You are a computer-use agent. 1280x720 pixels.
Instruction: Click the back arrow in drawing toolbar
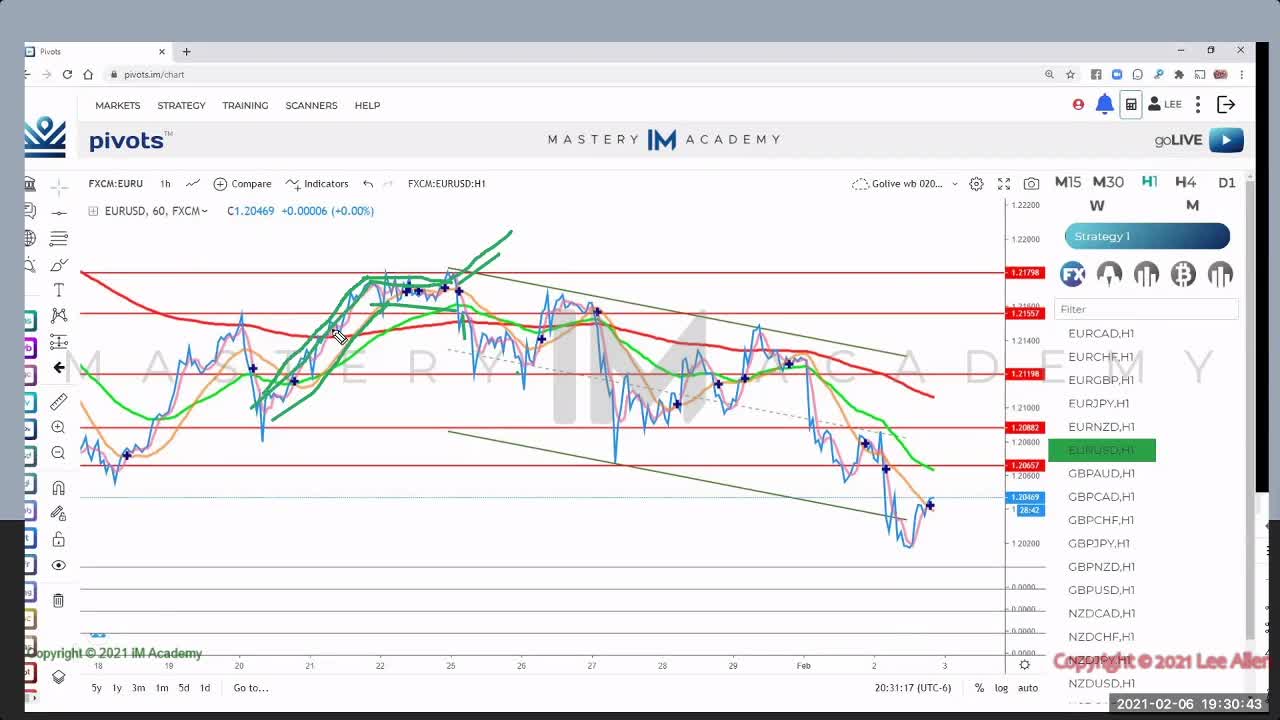click(x=59, y=368)
